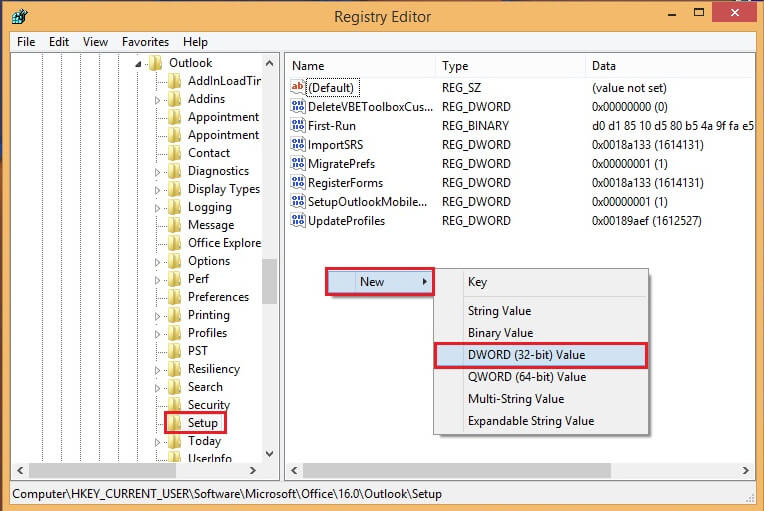Click the tree pane scroll down arrow
The width and height of the screenshot is (764, 511).
coord(269,454)
